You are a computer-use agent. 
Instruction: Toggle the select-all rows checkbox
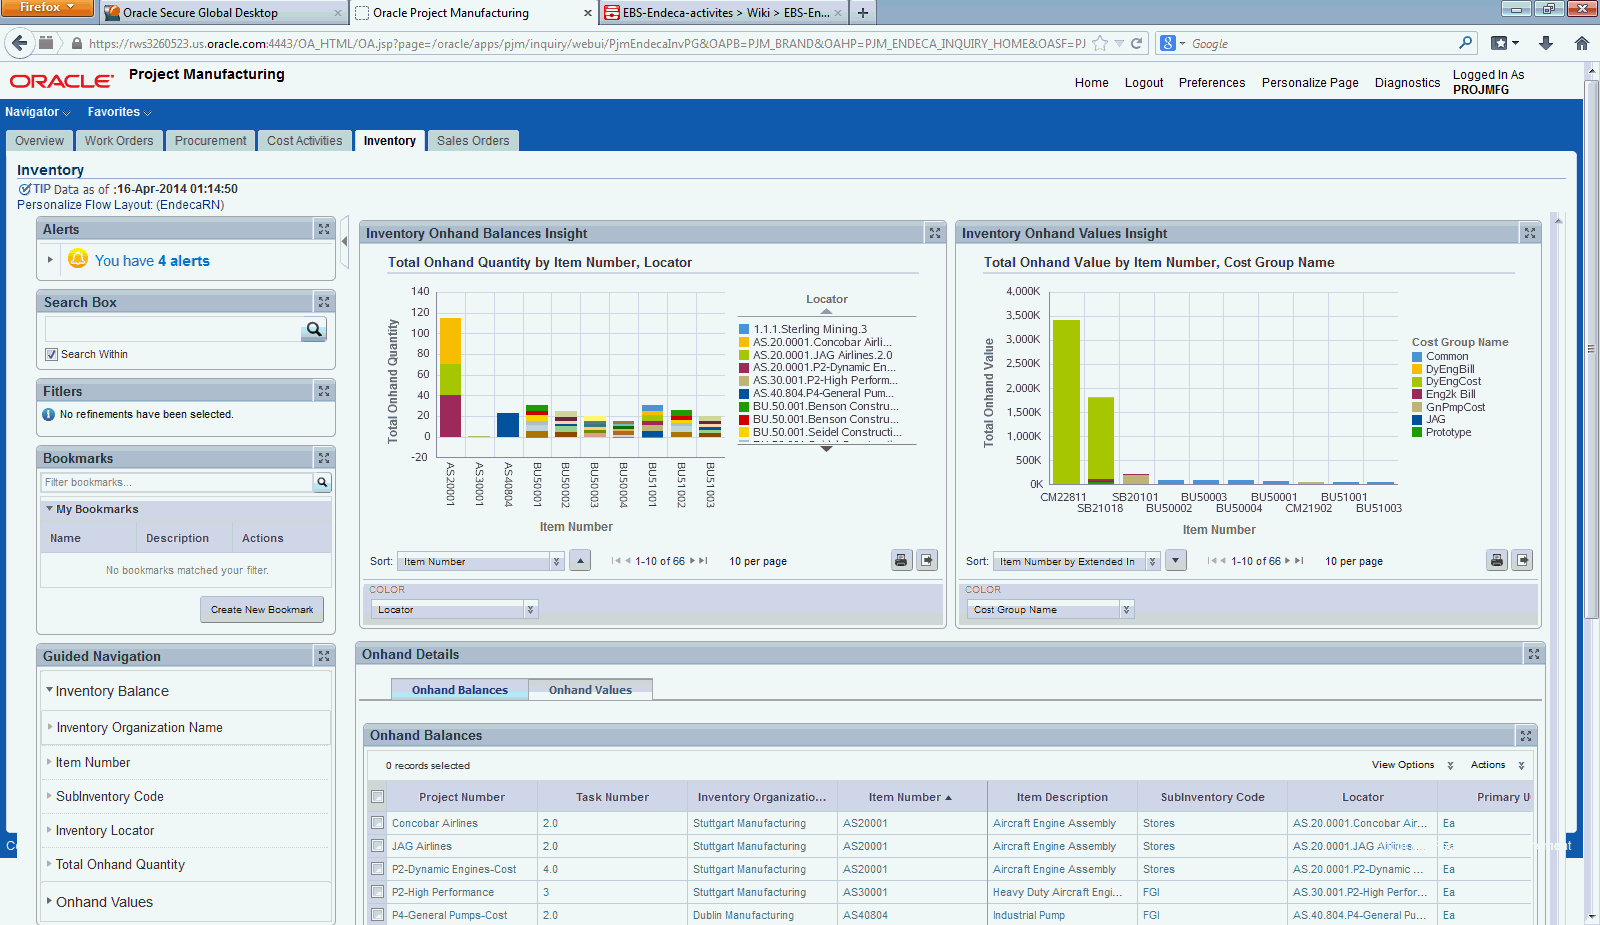tap(377, 797)
